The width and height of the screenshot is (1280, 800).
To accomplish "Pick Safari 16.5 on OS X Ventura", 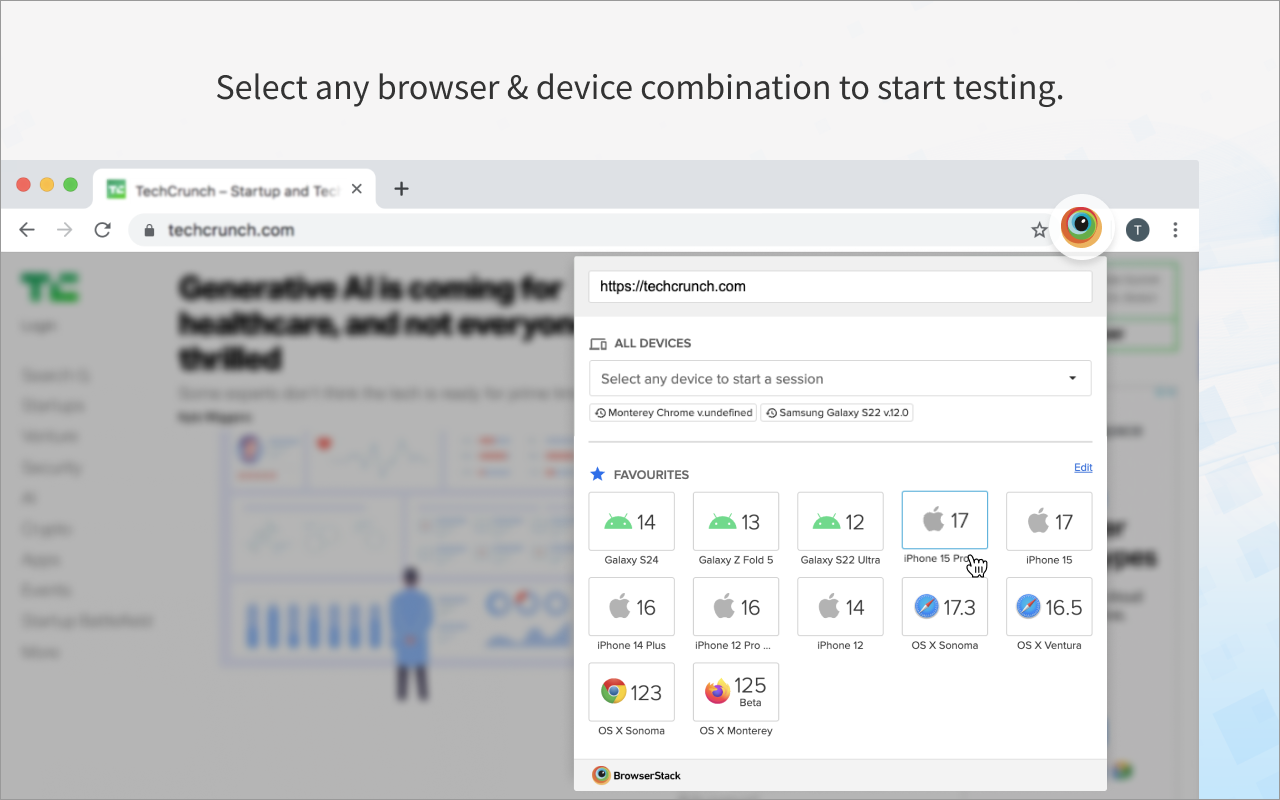I will tap(1048, 607).
